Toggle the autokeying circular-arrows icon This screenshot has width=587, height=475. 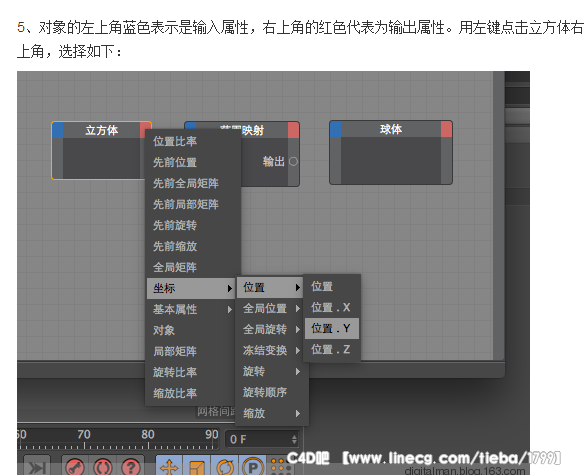pyautogui.click(x=103, y=467)
